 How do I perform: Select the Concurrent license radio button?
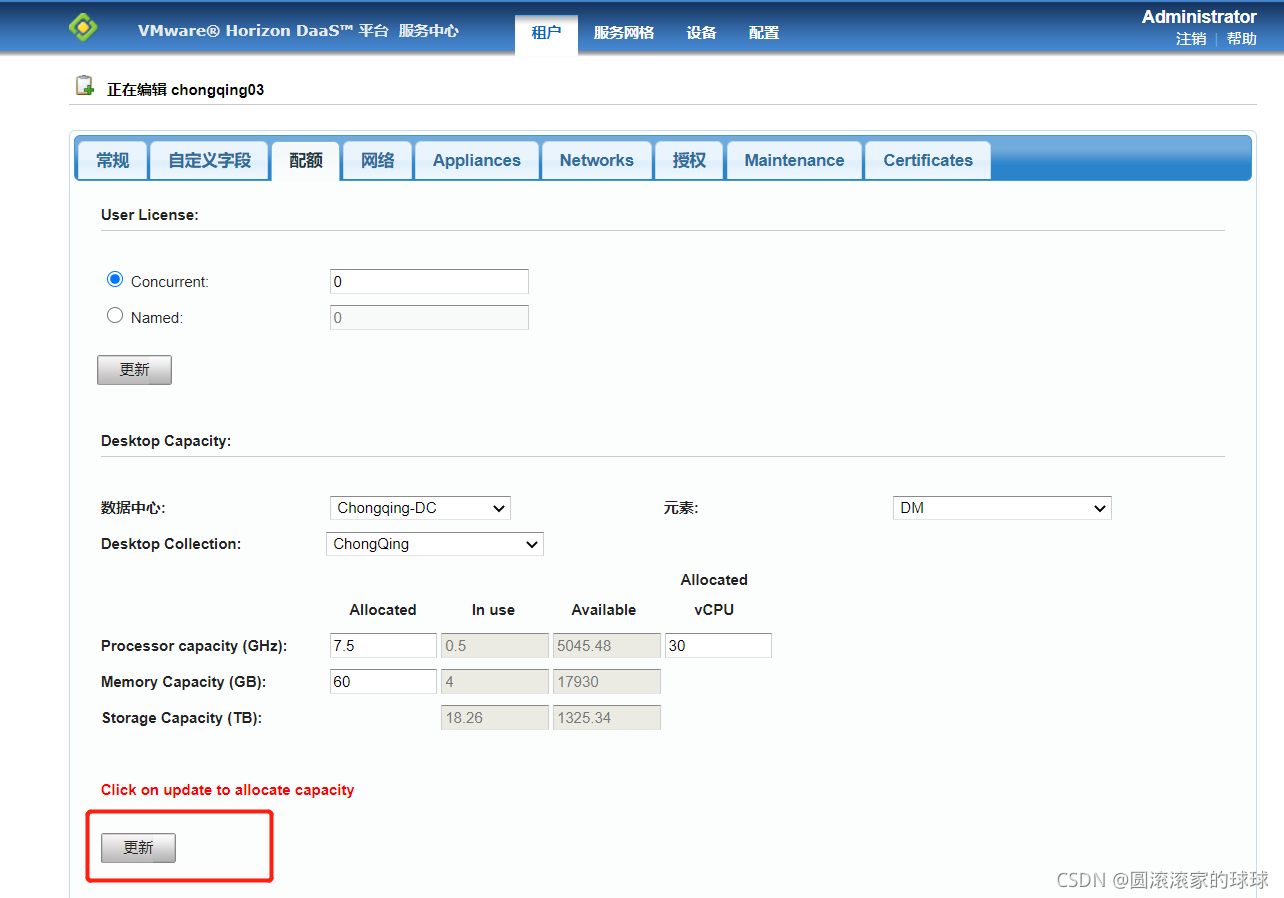coord(115,280)
